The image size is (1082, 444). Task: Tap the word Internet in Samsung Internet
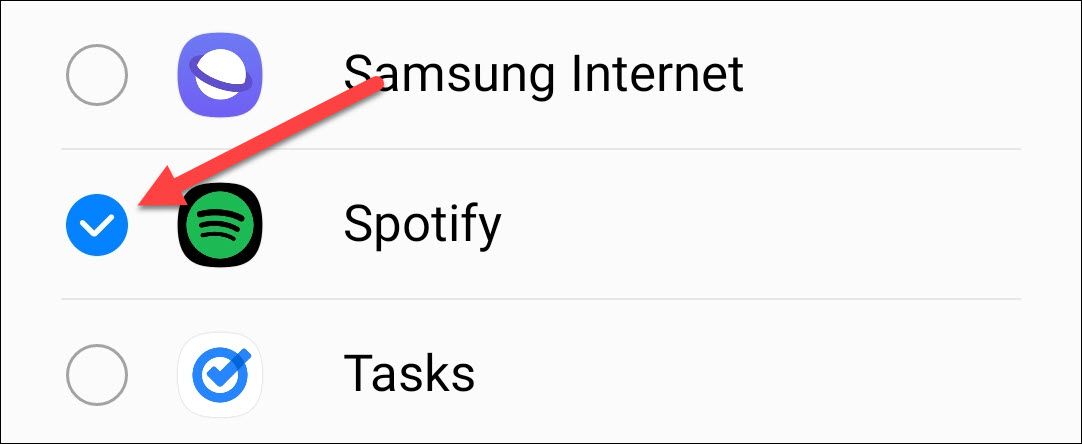[657, 73]
